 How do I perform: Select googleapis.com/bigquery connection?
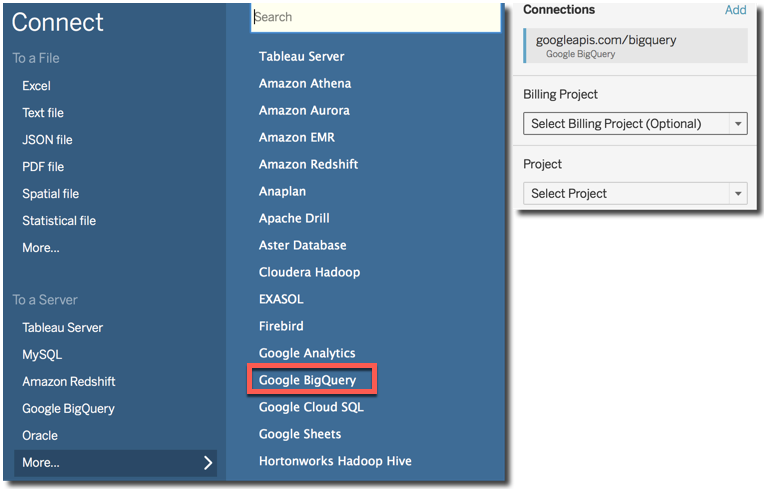point(635,45)
